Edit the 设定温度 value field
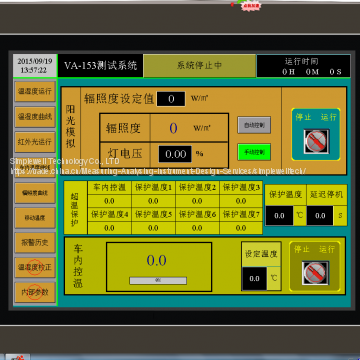The width and height of the screenshot is (360, 360). [254, 279]
